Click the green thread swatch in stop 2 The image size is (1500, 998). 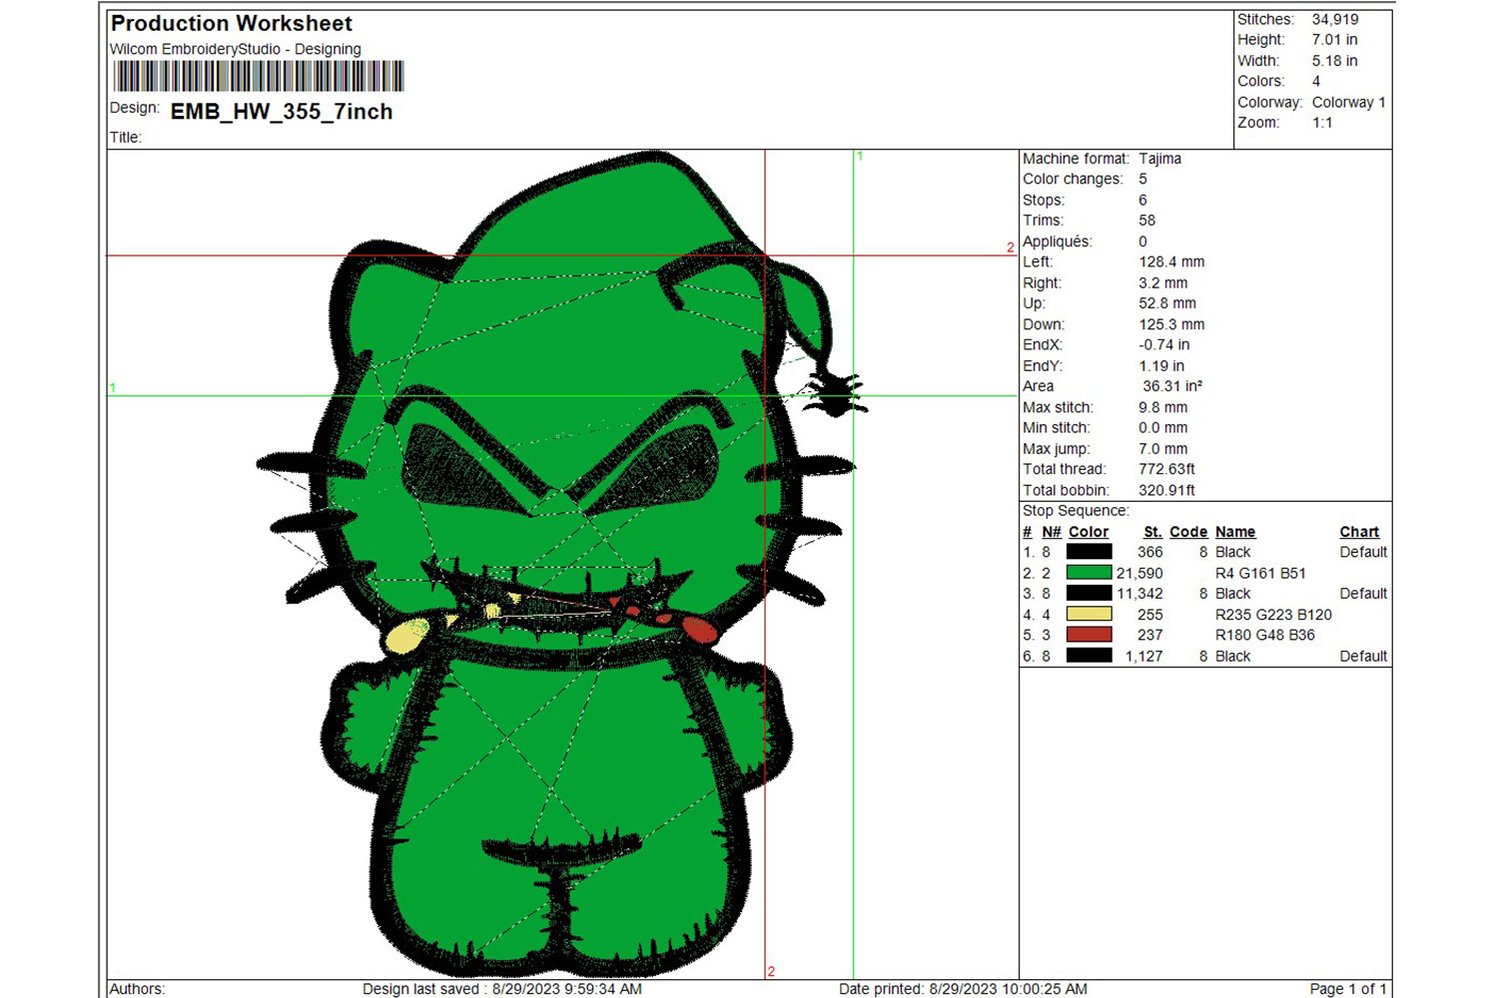tap(1089, 573)
